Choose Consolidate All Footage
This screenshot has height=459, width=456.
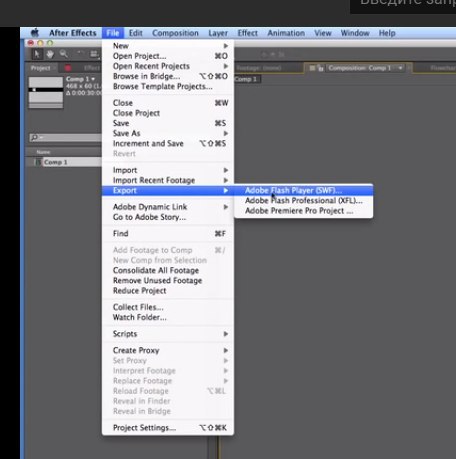(168, 270)
